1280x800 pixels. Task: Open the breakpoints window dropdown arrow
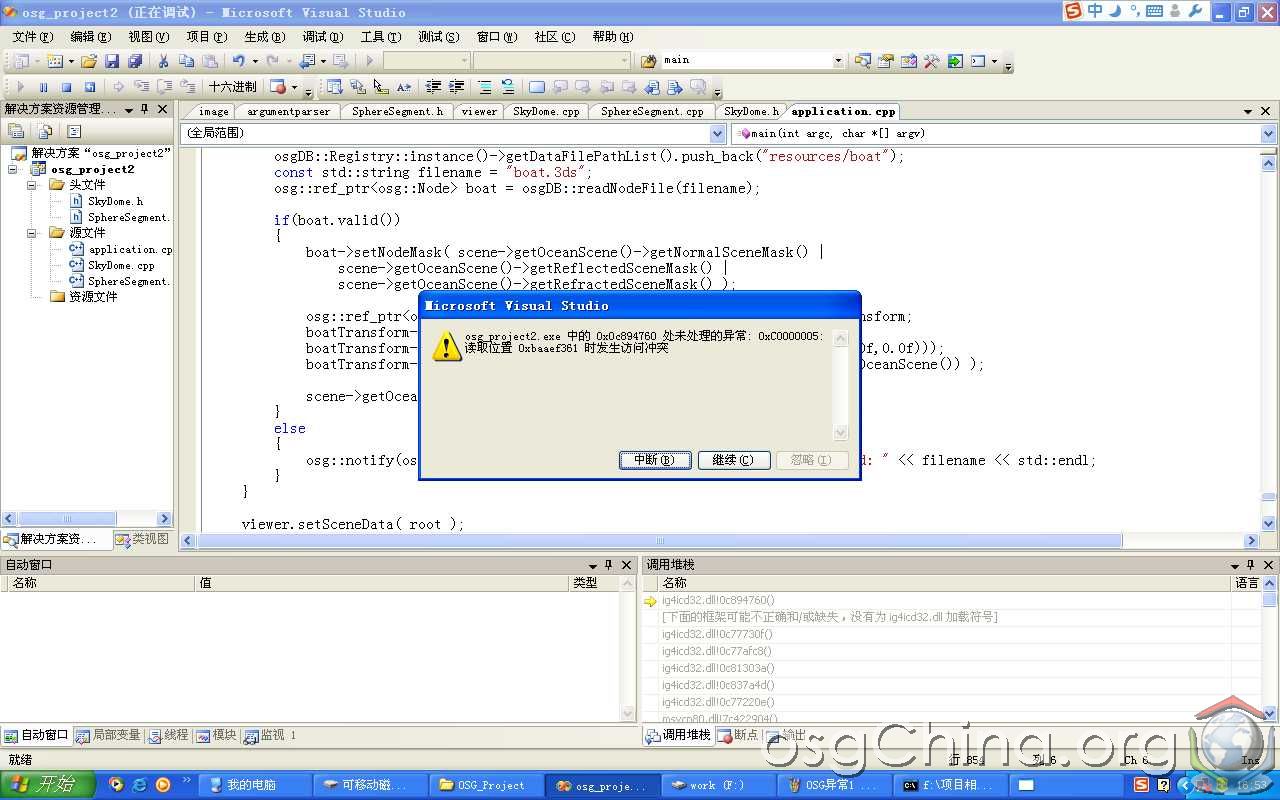point(294,87)
